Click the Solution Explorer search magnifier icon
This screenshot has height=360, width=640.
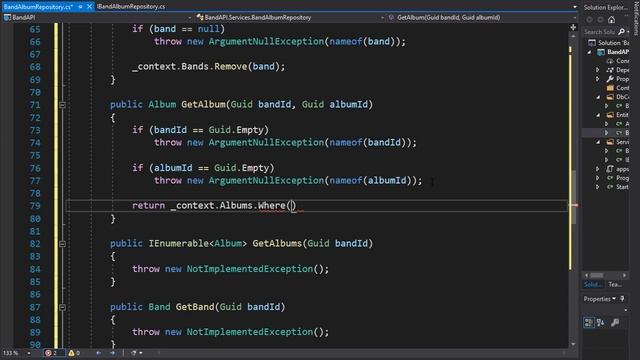coord(621,32)
